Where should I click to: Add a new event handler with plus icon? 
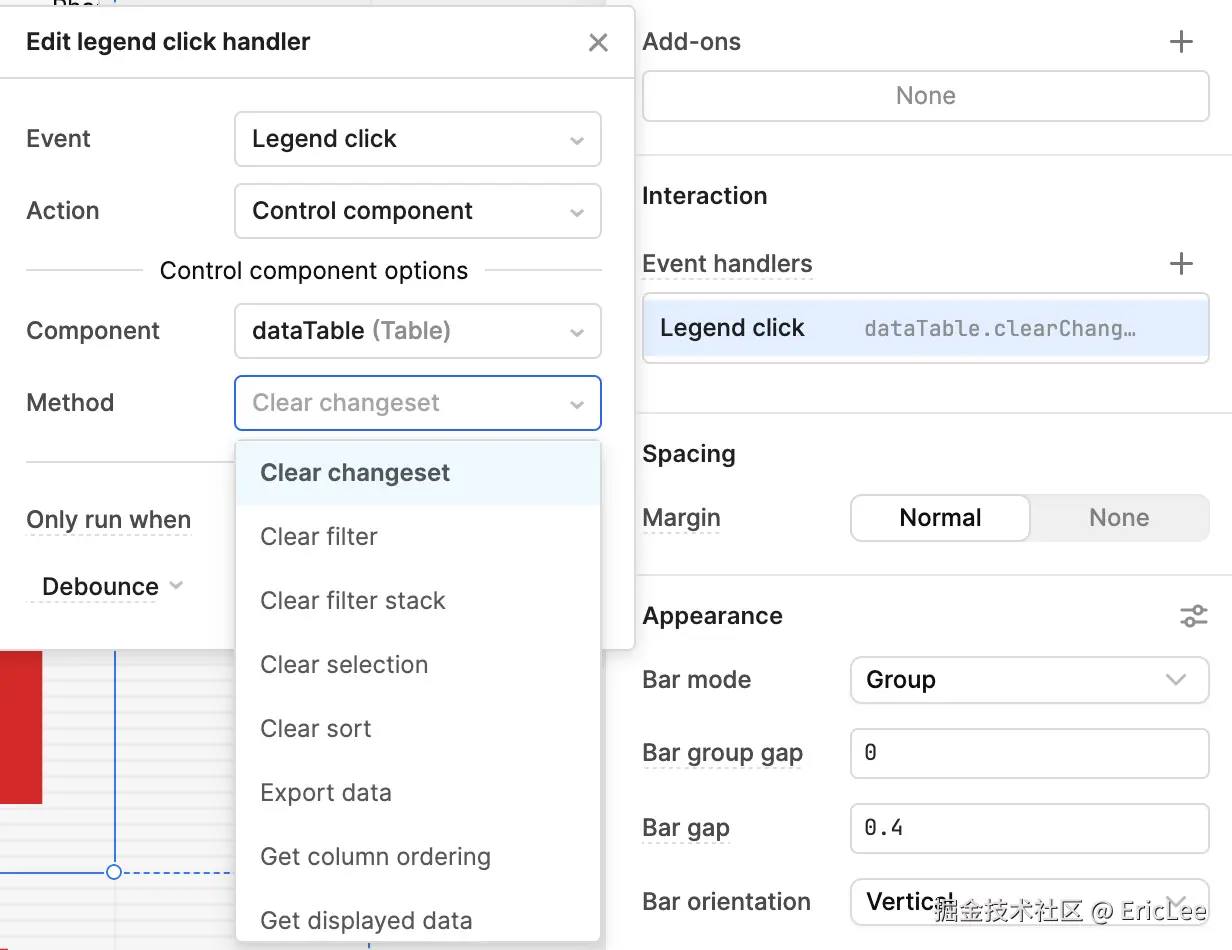[1181, 264]
